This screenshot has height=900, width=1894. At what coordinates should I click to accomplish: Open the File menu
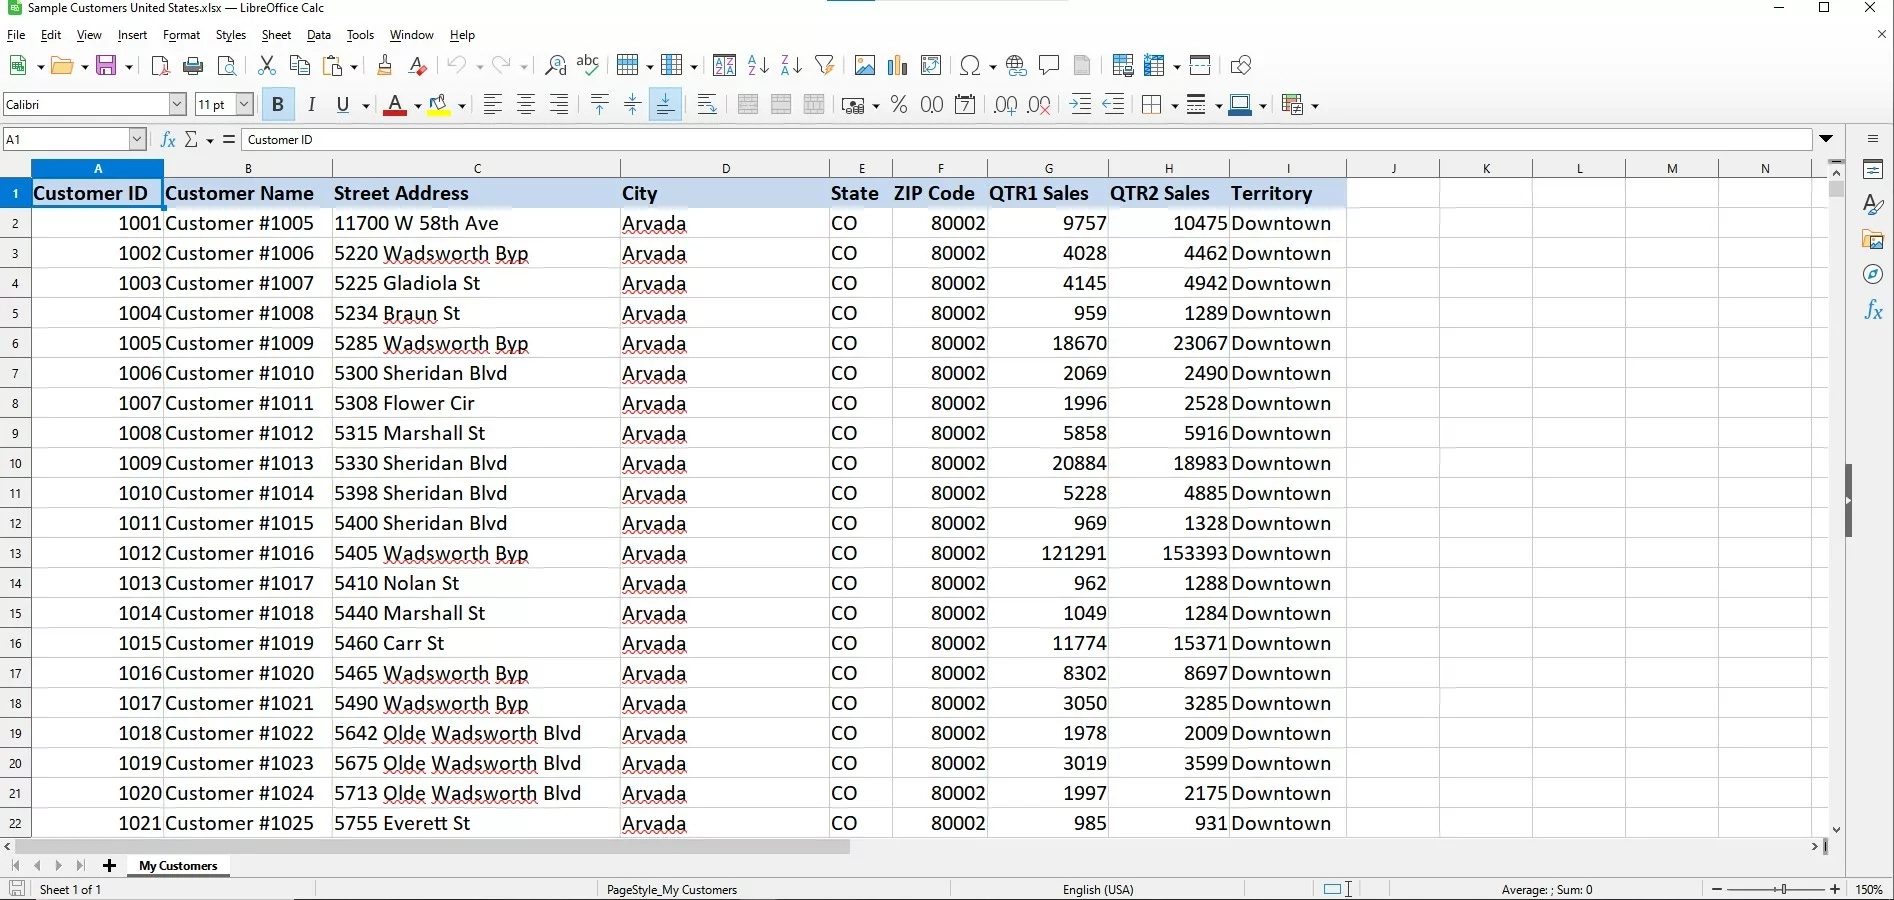click(16, 35)
